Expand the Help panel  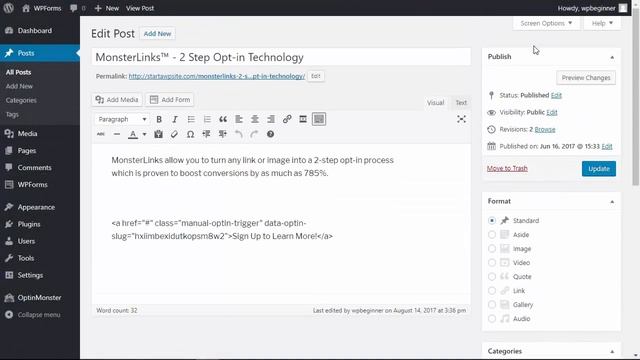[x=602, y=23]
